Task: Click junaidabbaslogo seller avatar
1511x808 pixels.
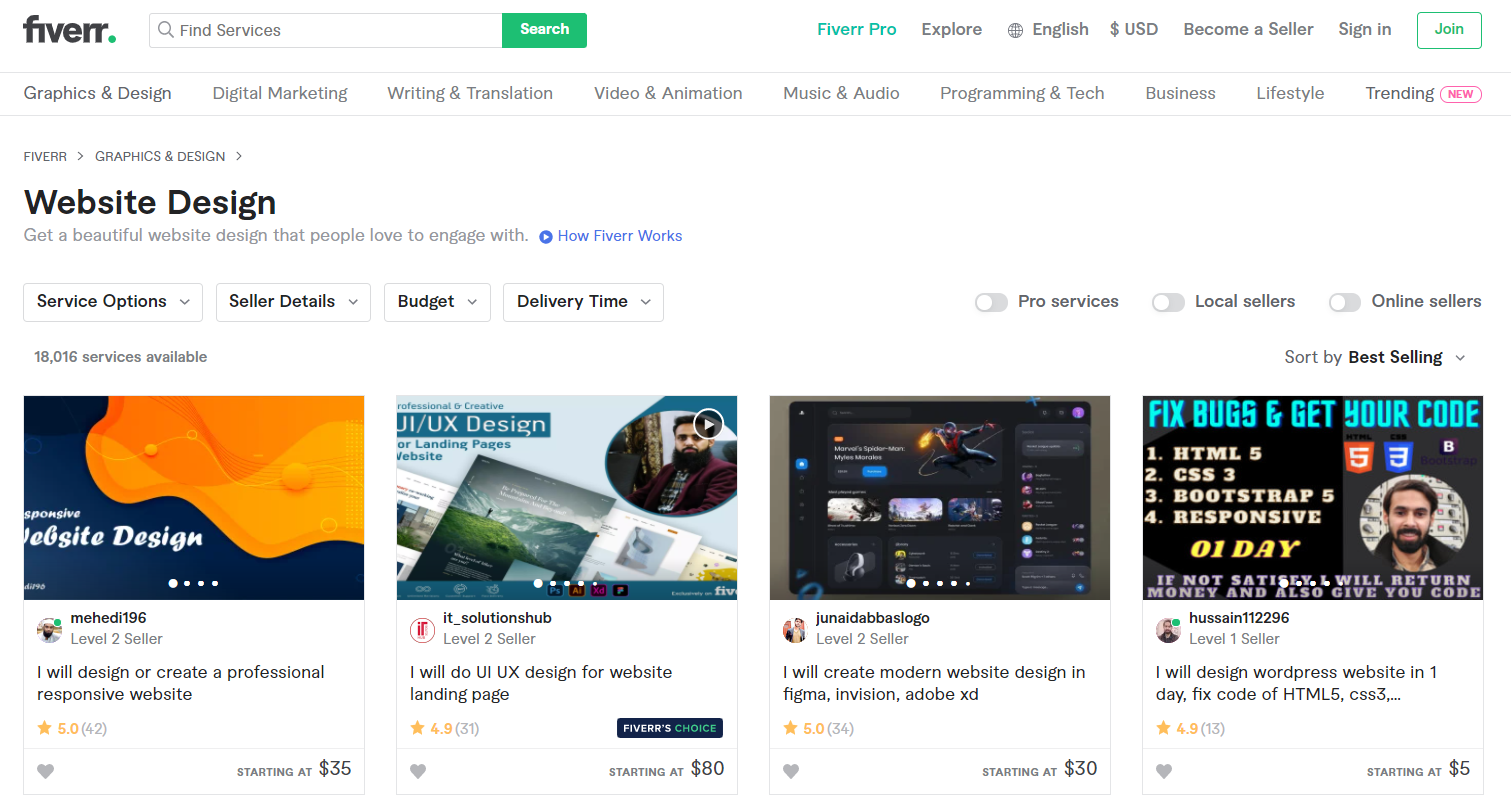Action: (795, 630)
